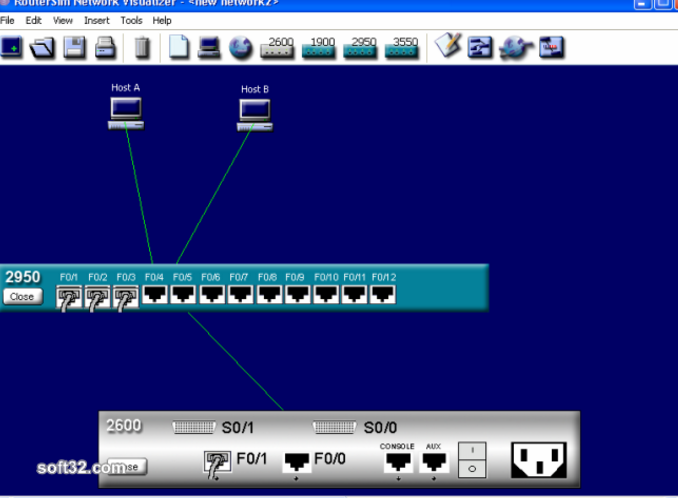Open the notepad with pencil icon
678x498 pixels.
448,45
